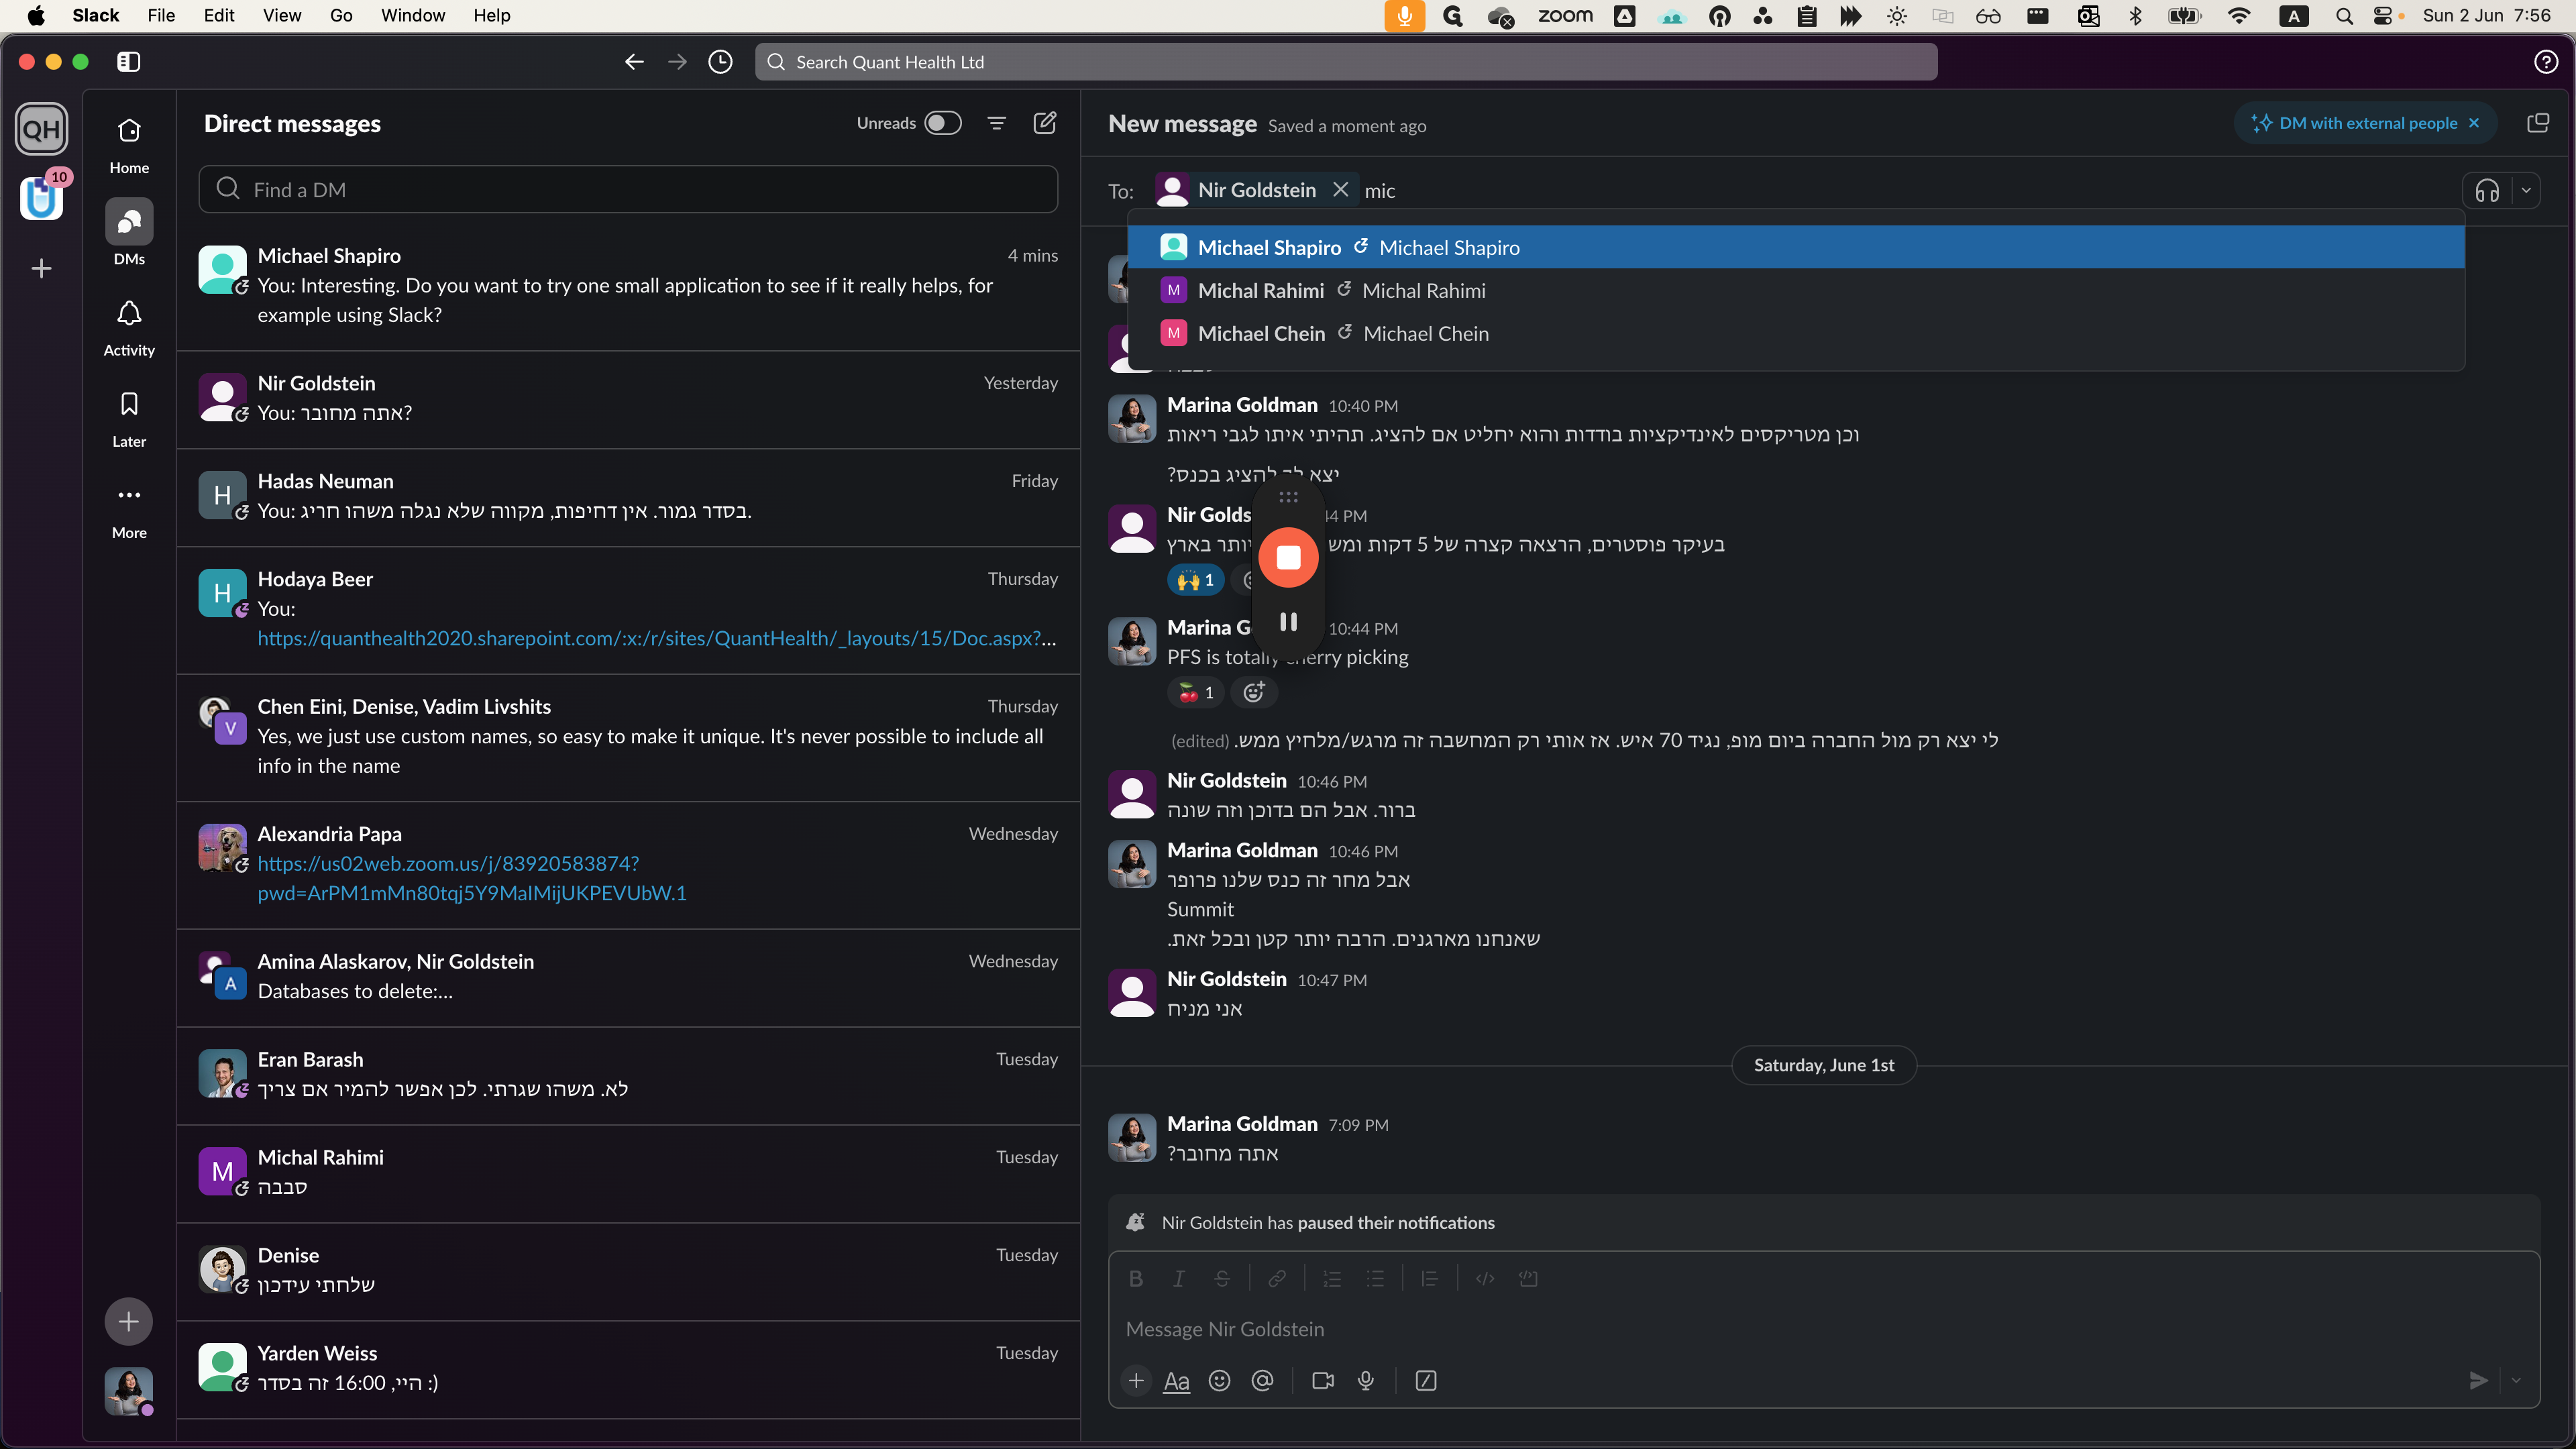Image resolution: width=2576 pixels, height=1449 pixels.
Task: Click the raised hands reaction on Nir's message
Action: tap(1195, 580)
